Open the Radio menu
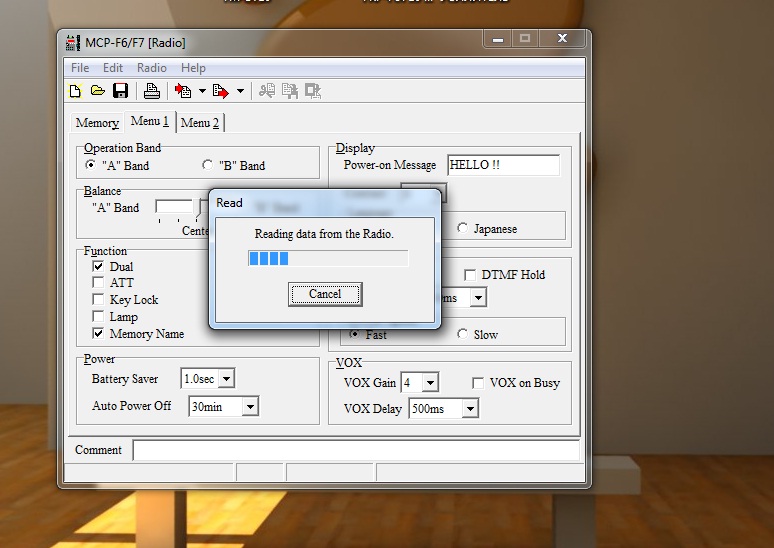 tap(152, 68)
